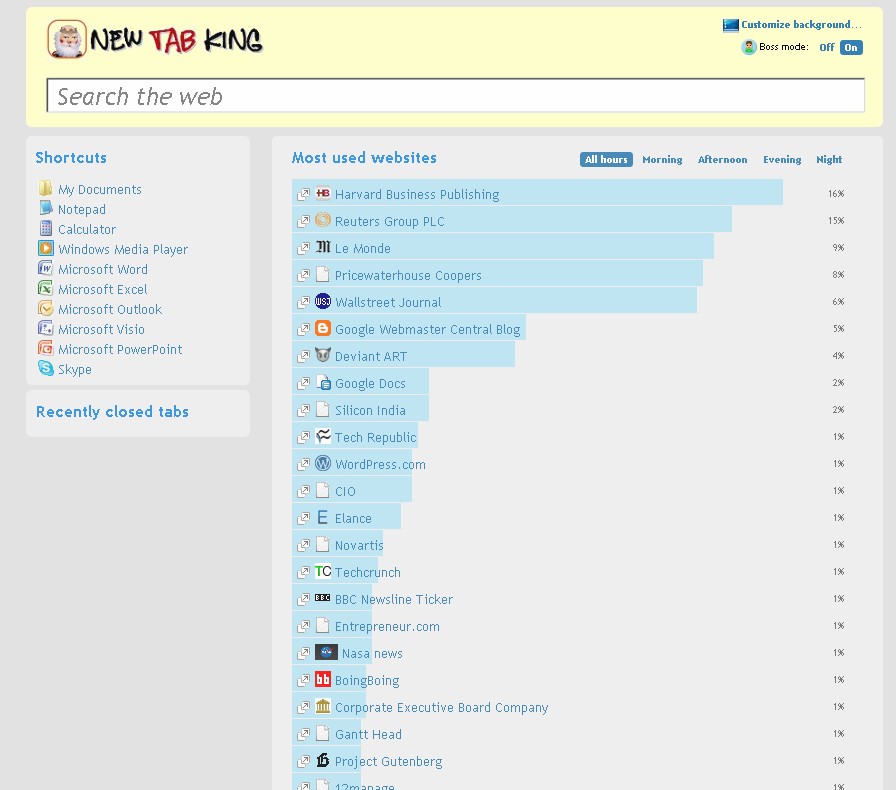896x790 pixels.
Task: Turn Boss mode Off
Action: point(827,47)
